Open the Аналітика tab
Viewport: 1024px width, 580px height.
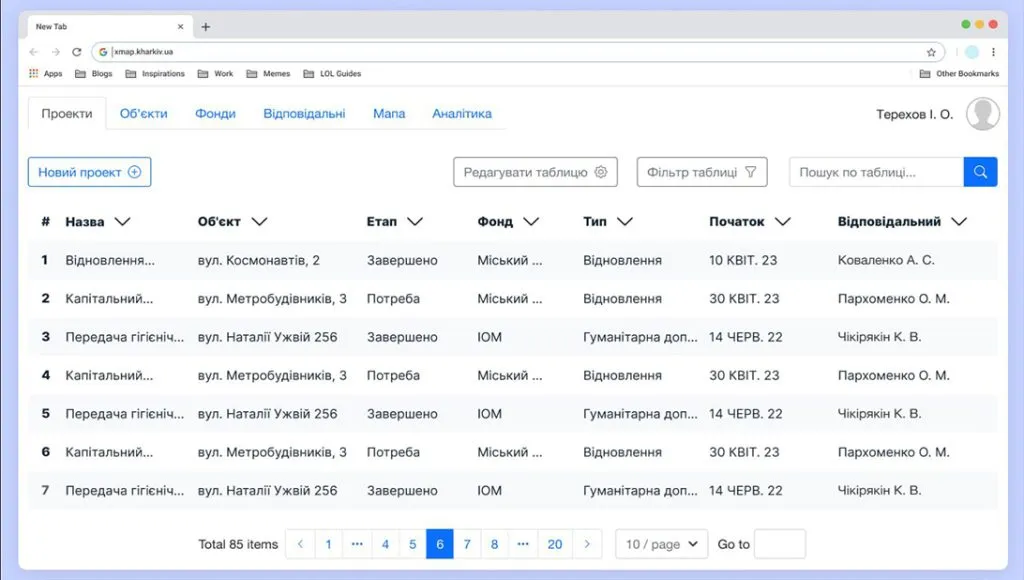461,114
